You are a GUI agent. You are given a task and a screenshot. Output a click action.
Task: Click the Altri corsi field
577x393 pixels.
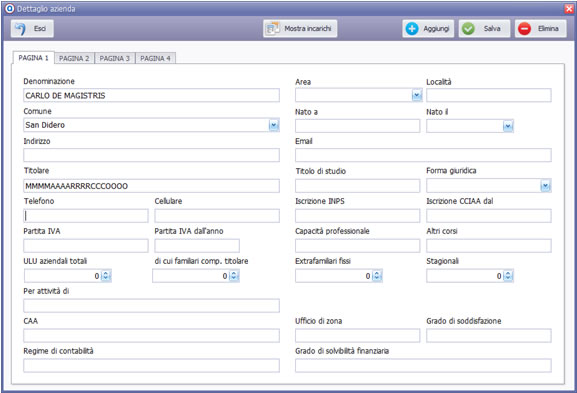point(489,246)
